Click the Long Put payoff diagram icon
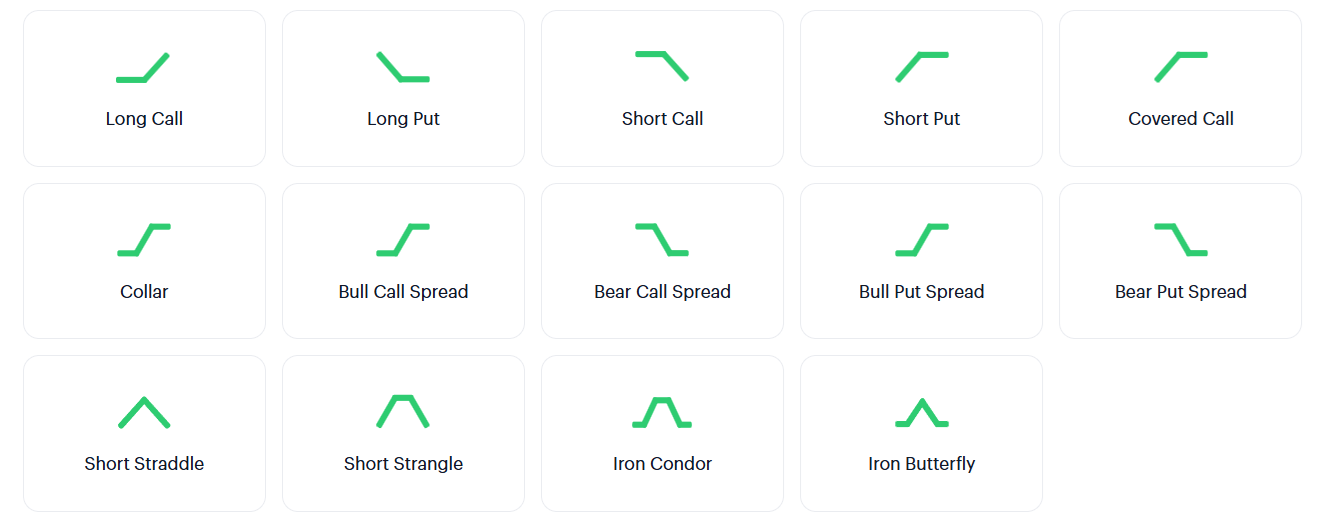1324x528 pixels. [x=403, y=67]
